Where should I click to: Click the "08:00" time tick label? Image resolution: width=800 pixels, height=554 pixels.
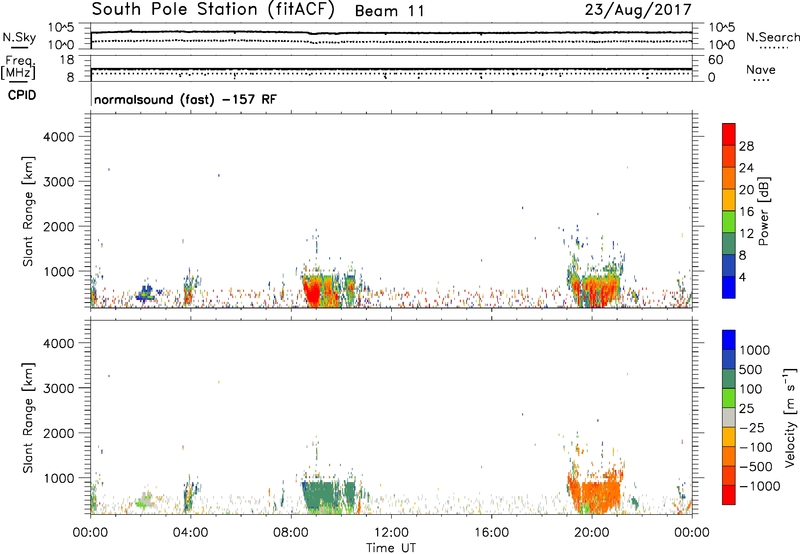pos(290,533)
